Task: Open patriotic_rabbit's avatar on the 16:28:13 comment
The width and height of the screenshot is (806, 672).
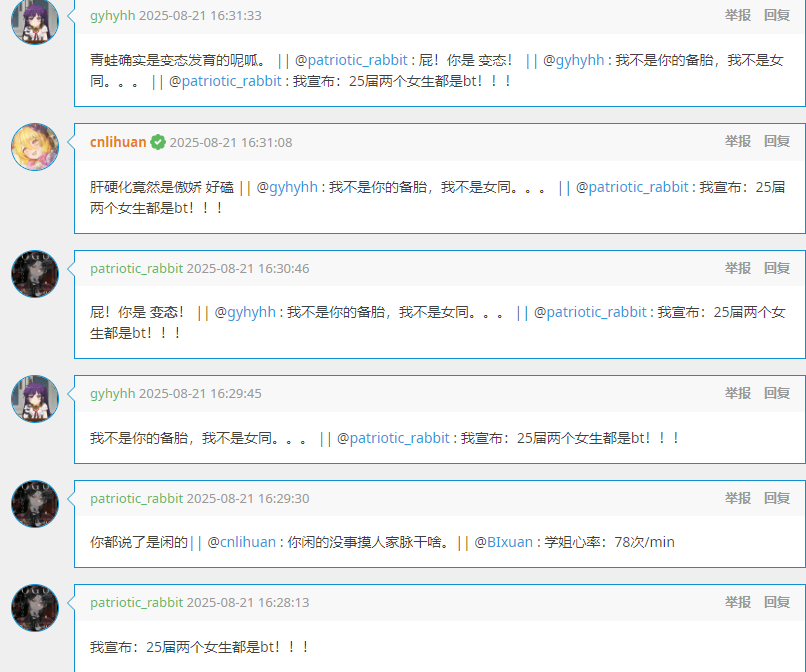Action: pyautogui.click(x=35, y=608)
